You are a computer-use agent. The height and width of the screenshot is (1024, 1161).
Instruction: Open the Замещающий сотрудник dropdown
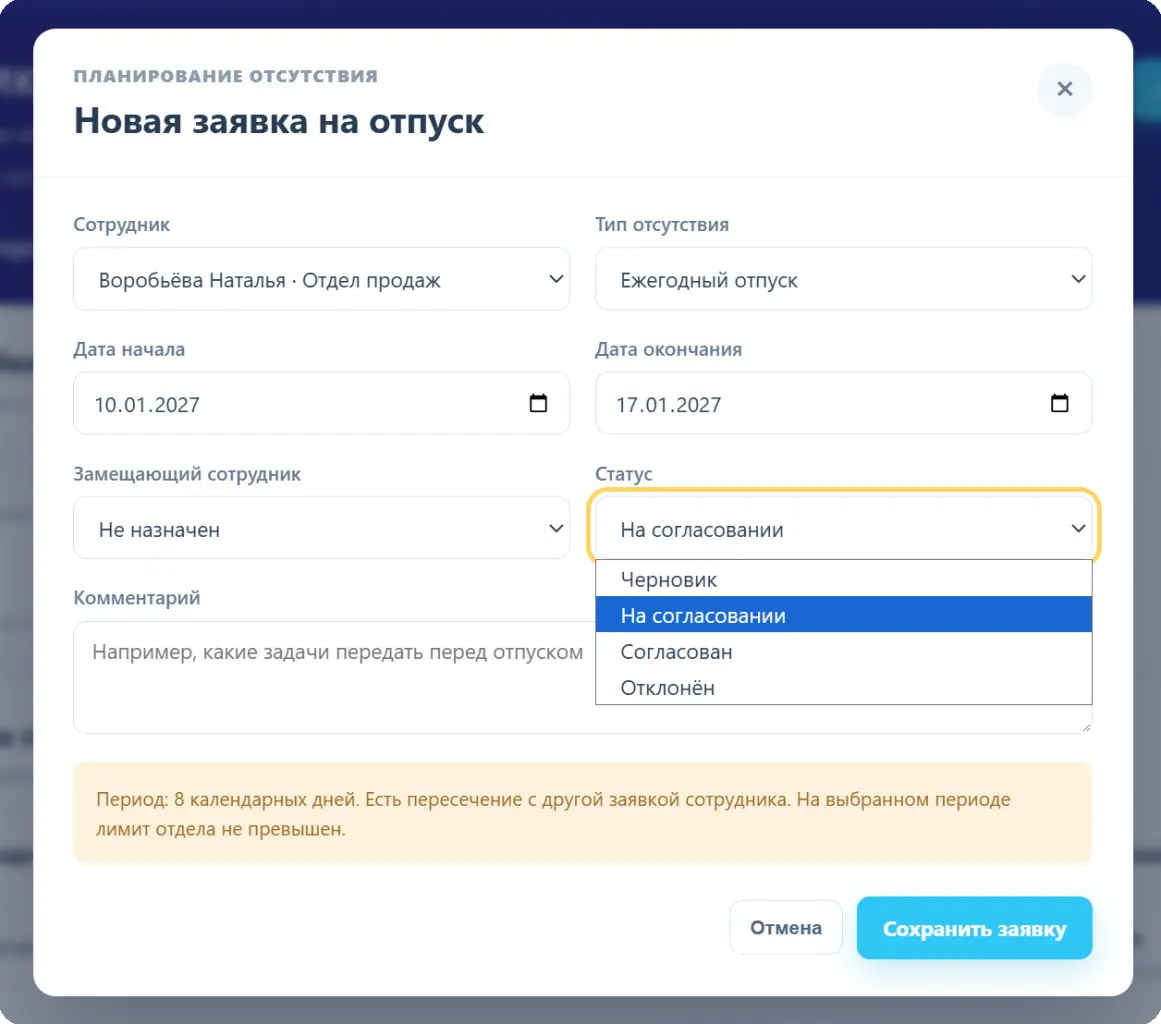click(x=321, y=528)
